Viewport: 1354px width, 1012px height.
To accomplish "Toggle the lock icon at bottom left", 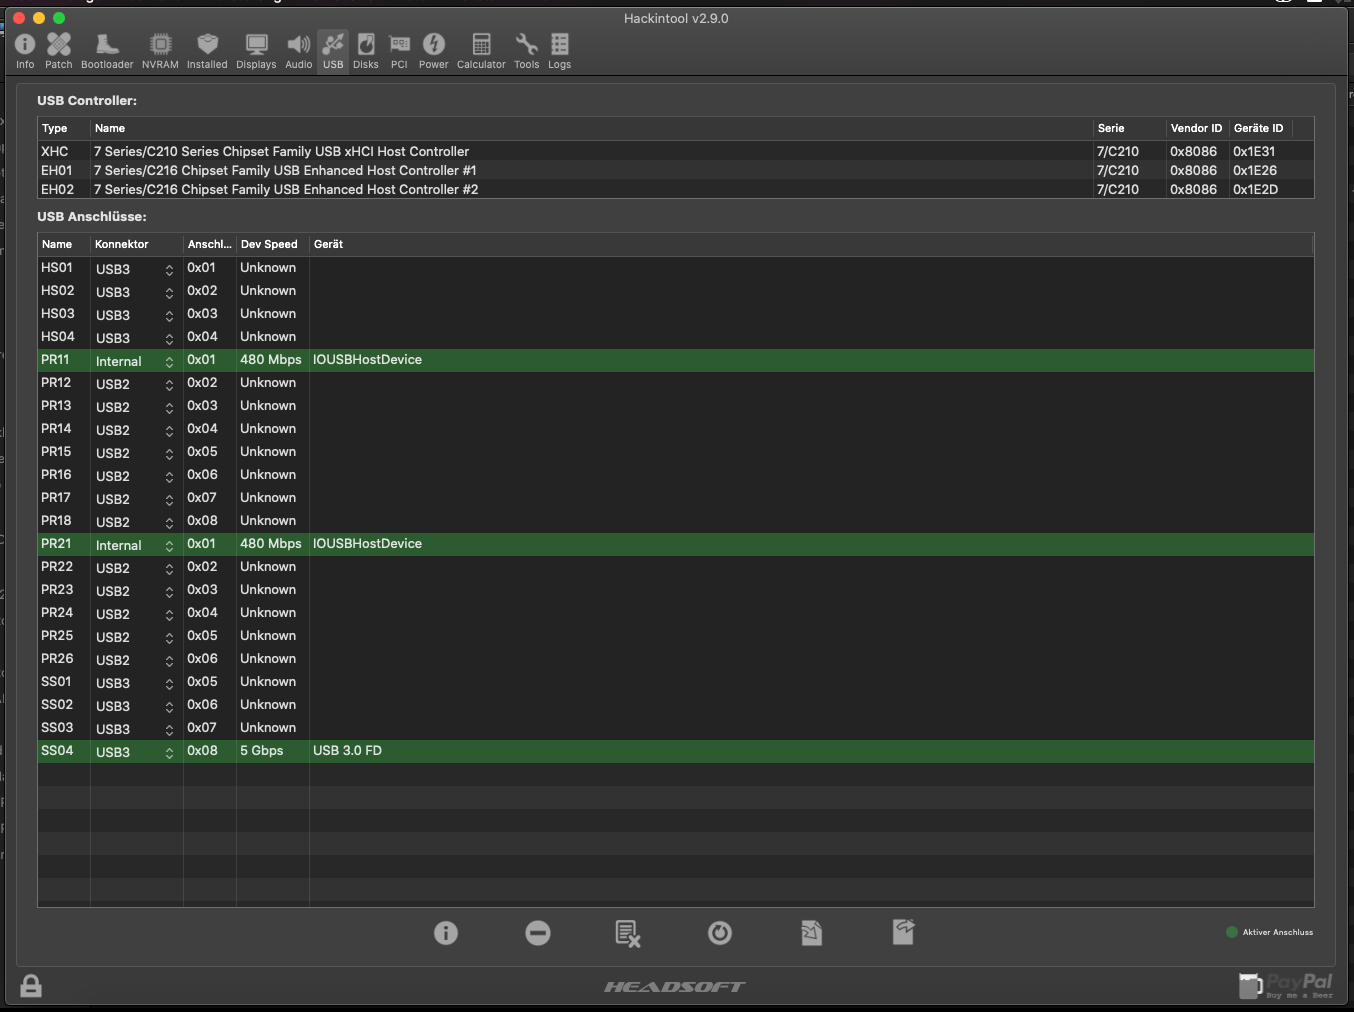I will click(31, 986).
